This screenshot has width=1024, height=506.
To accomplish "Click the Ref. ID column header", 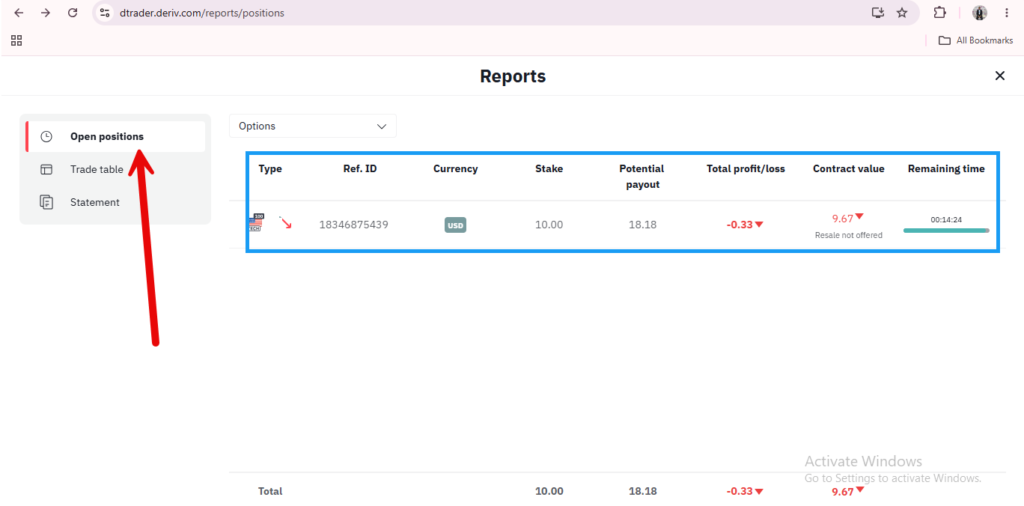I will click(x=360, y=168).
